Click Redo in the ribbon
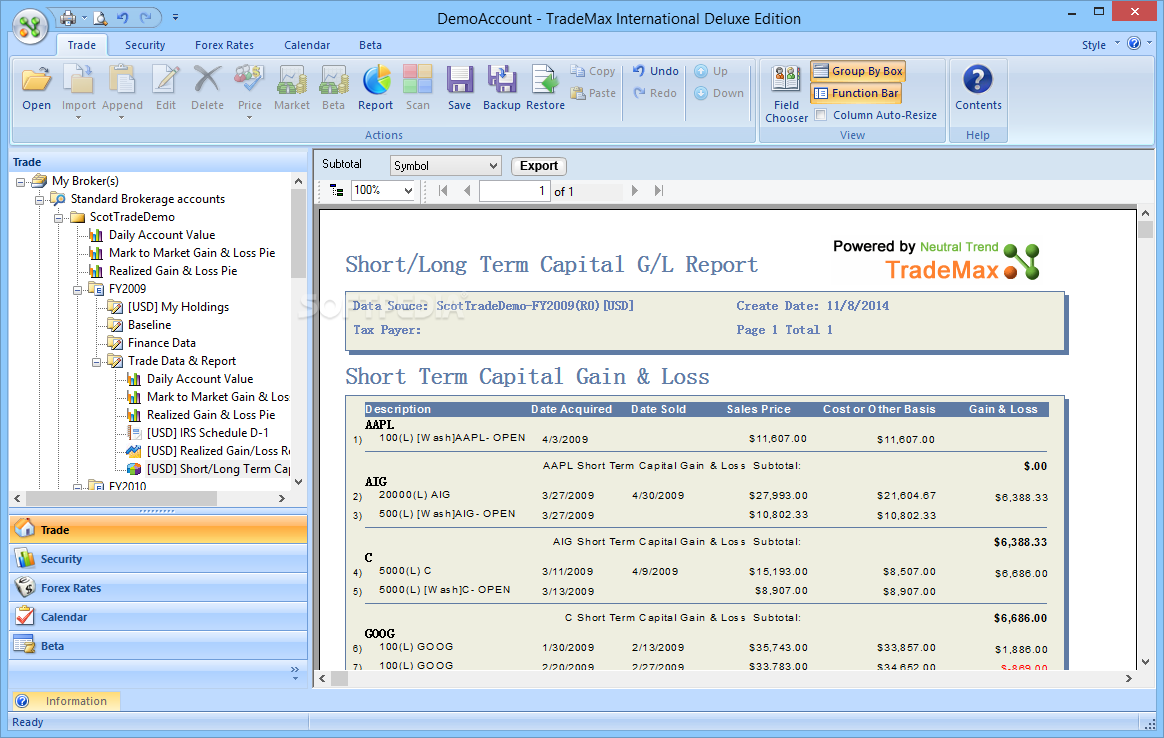1164x738 pixels. tap(655, 93)
